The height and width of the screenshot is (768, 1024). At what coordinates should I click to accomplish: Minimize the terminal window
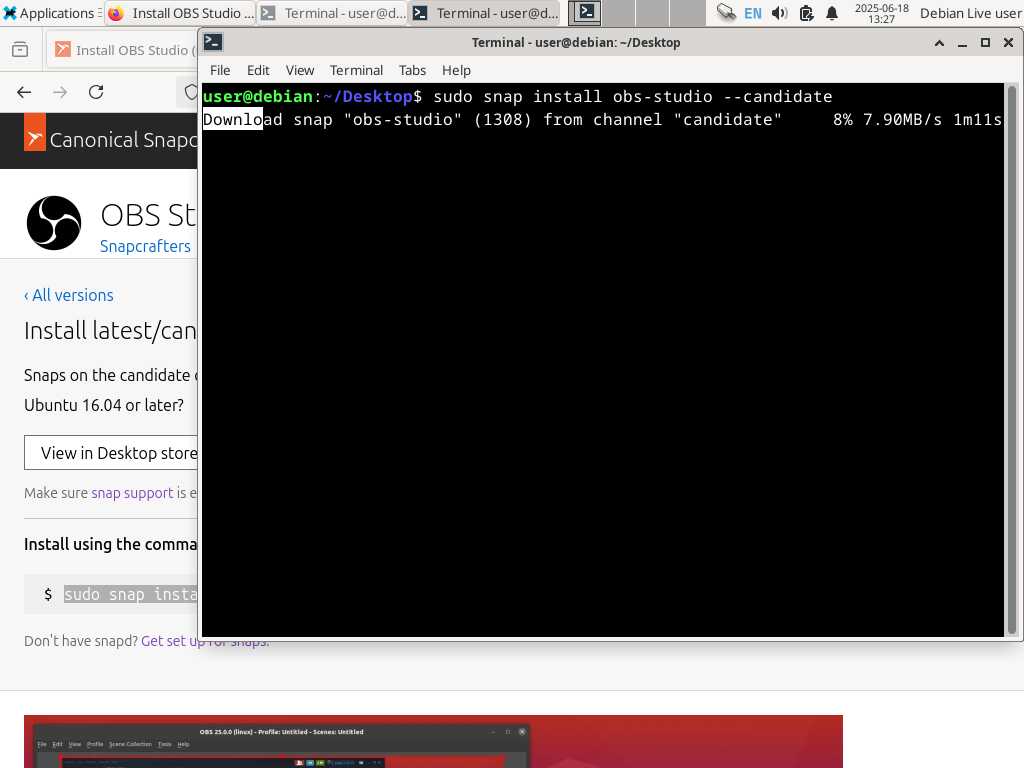click(x=962, y=43)
